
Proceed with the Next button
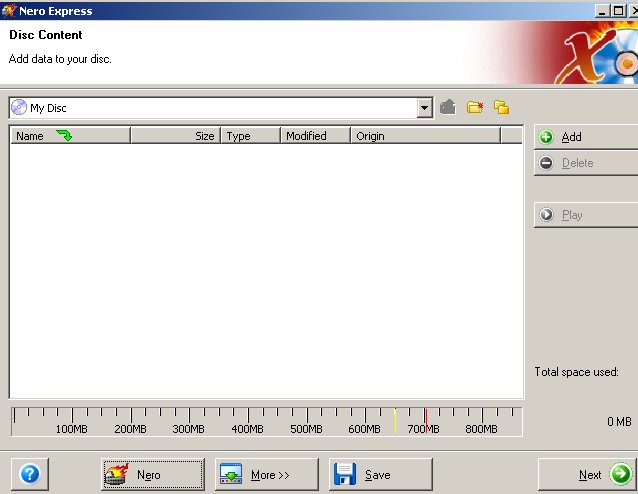click(x=587, y=474)
